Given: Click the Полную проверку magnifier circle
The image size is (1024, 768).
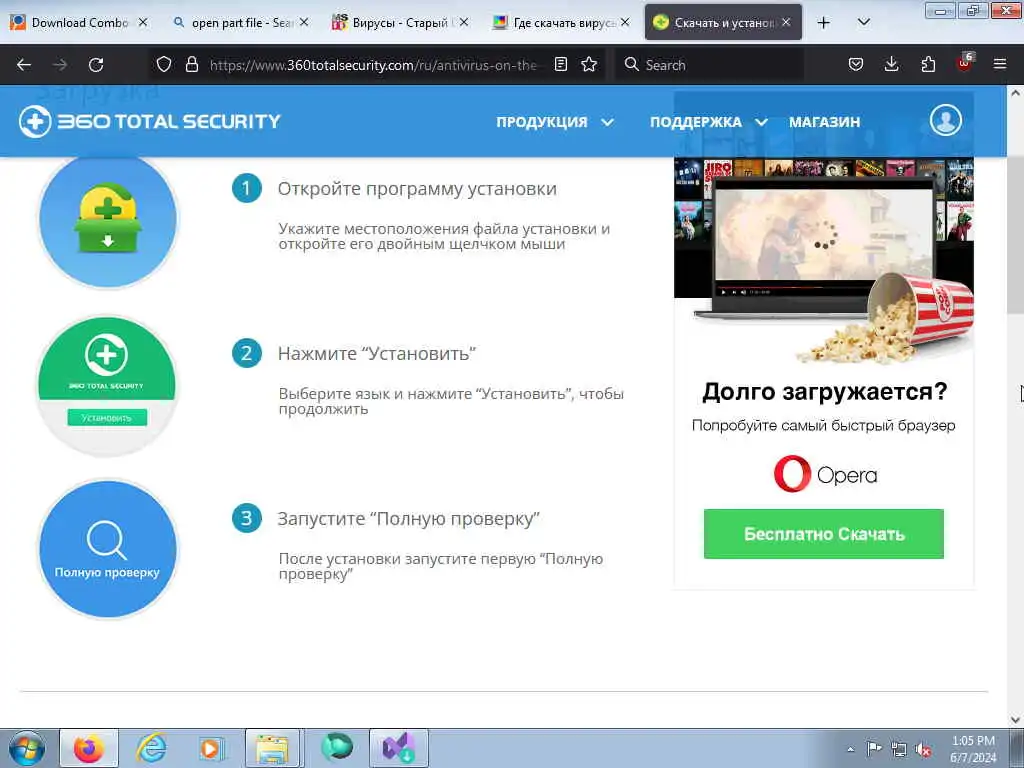Looking at the screenshot, I should (108, 549).
